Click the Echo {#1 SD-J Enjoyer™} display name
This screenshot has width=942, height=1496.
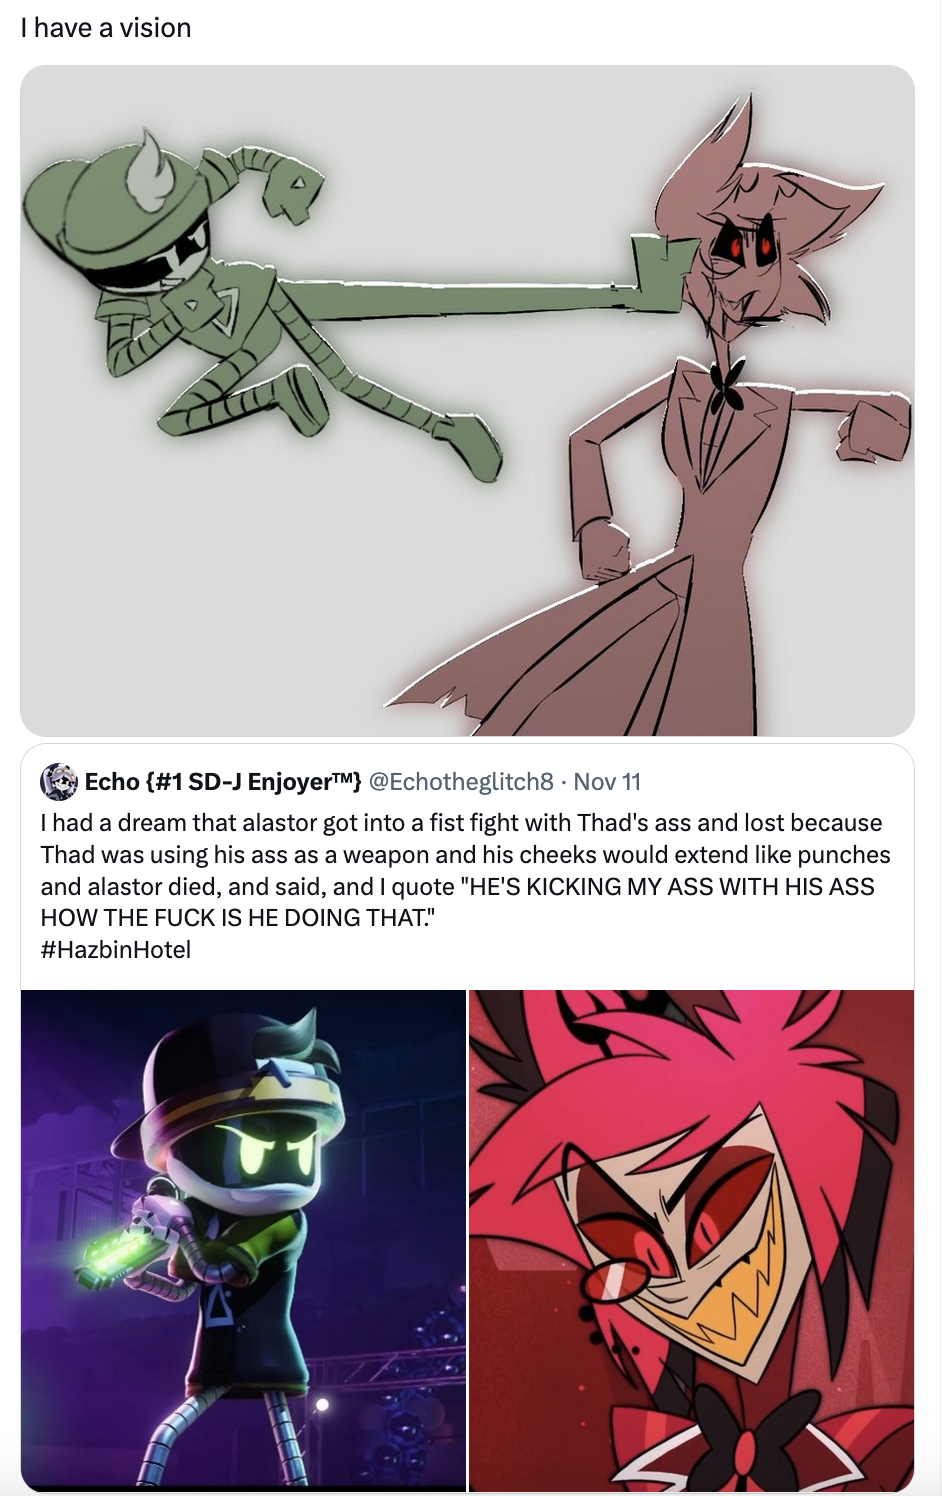click(222, 782)
